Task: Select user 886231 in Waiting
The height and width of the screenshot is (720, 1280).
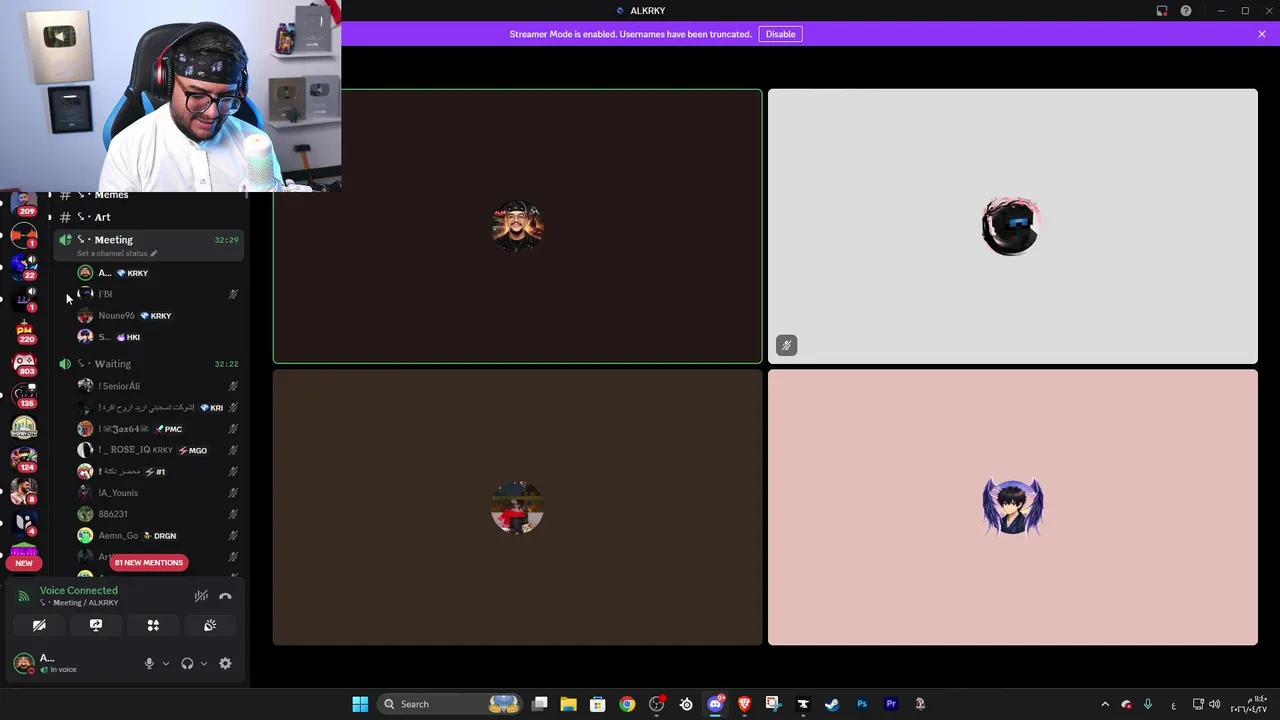Action: pos(158,514)
